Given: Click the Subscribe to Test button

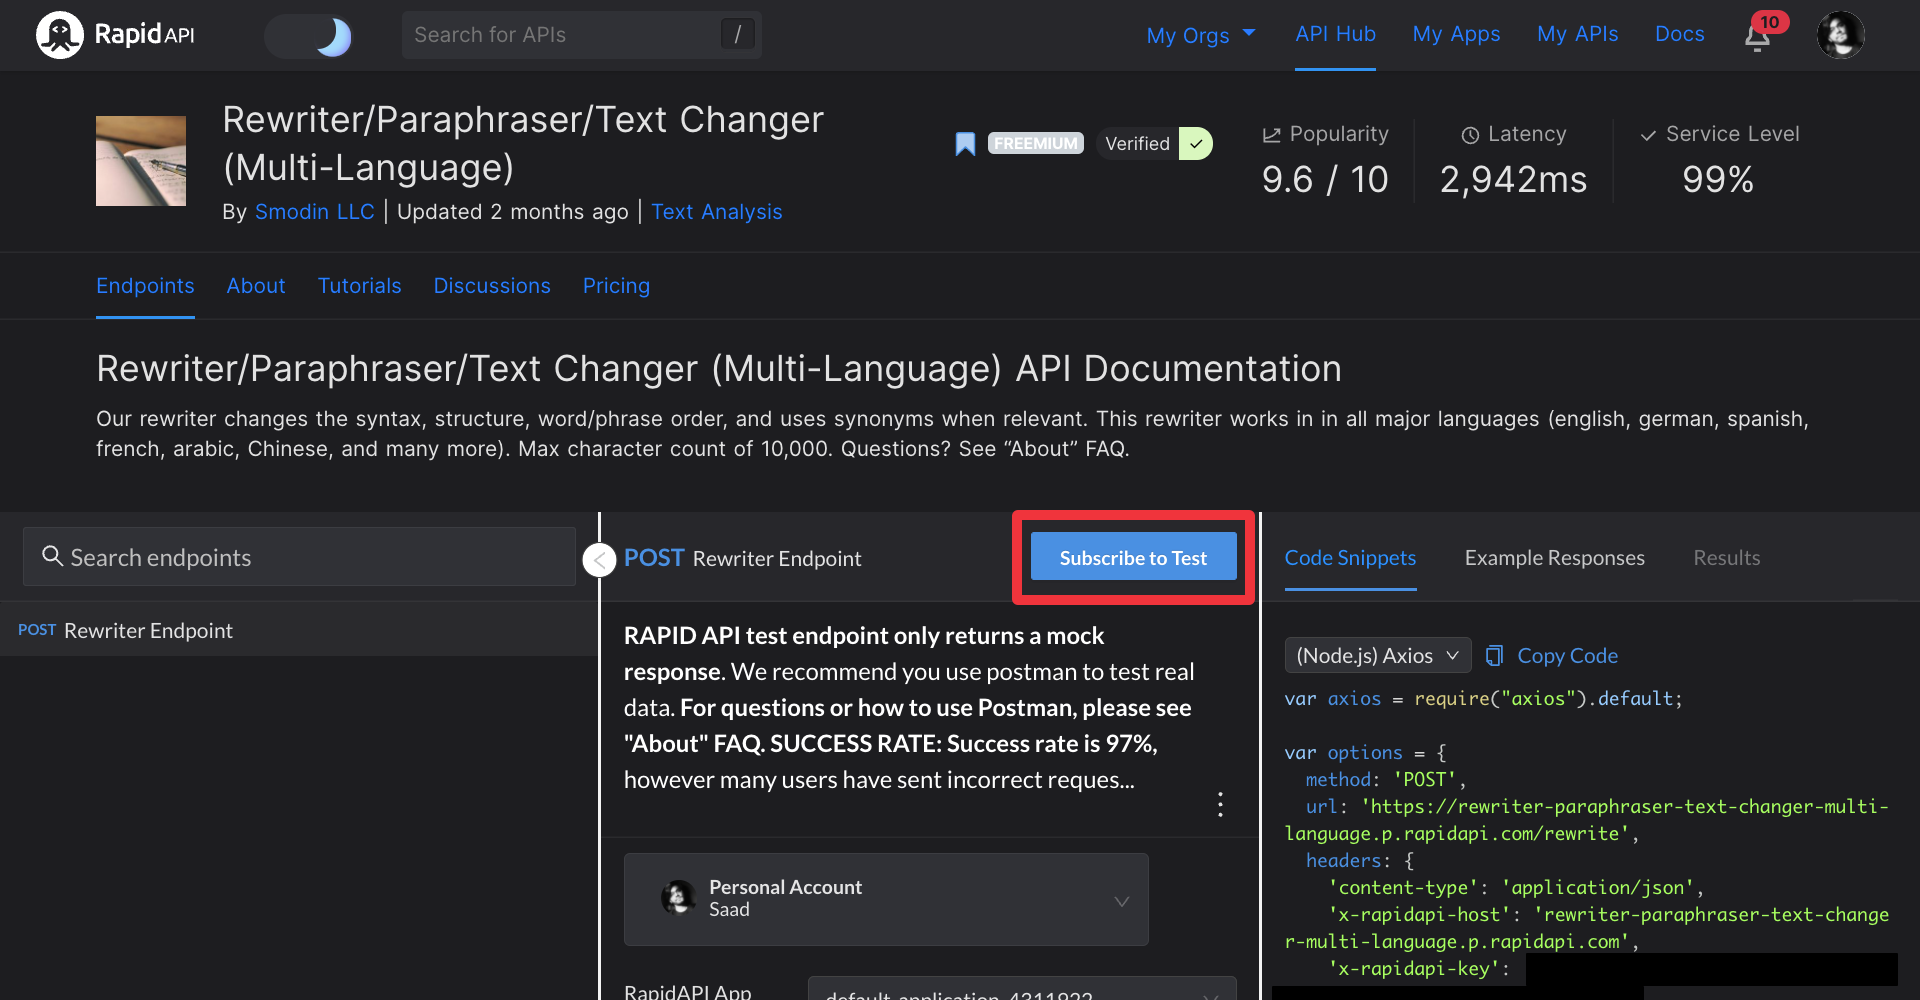Looking at the screenshot, I should (x=1133, y=557).
